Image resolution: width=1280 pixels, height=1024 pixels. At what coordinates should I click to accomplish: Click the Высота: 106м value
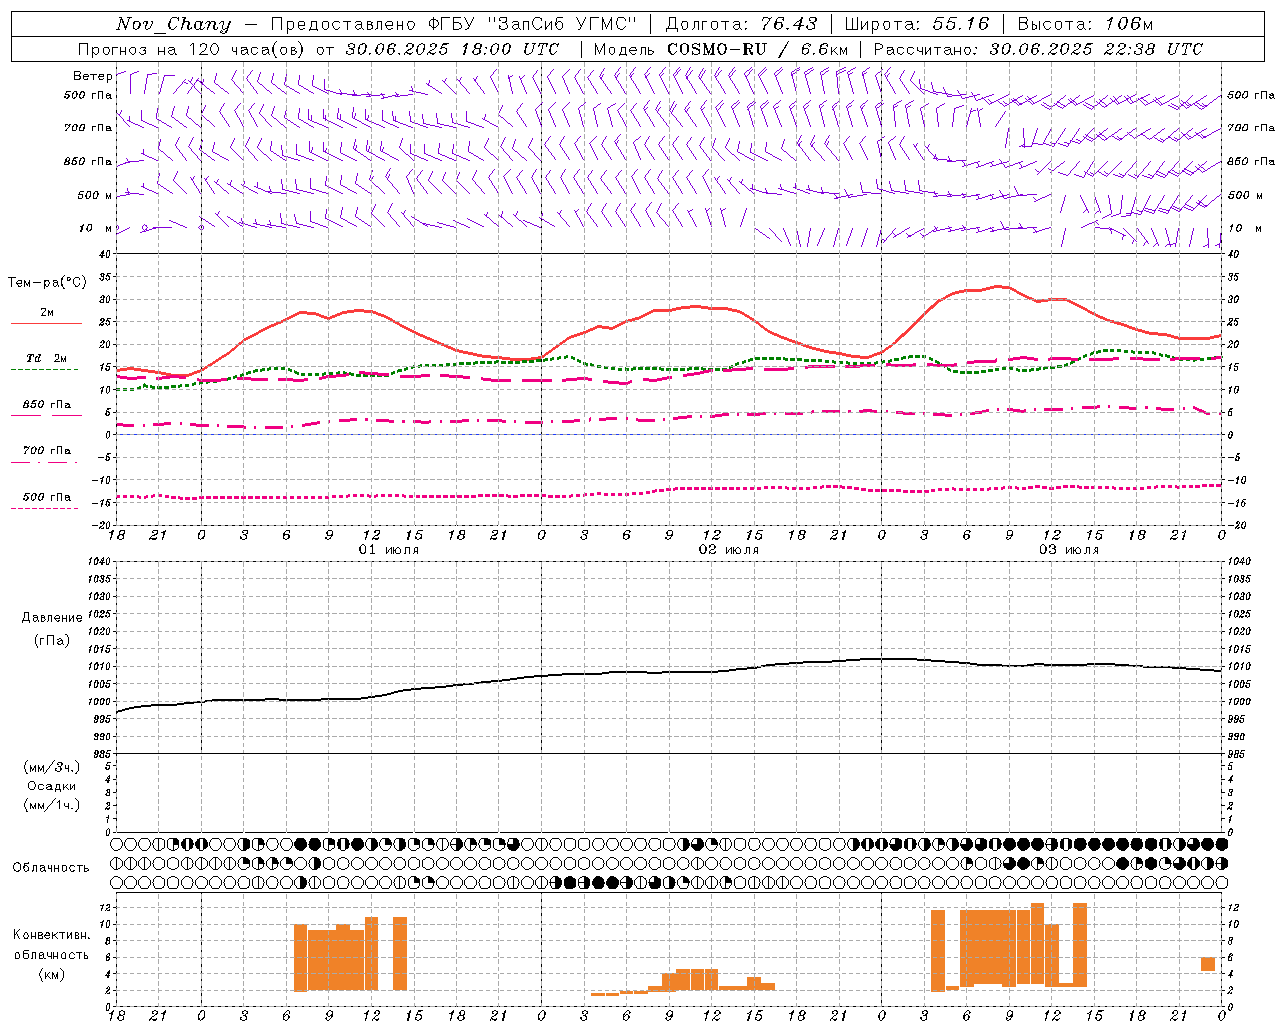click(x=1085, y=24)
